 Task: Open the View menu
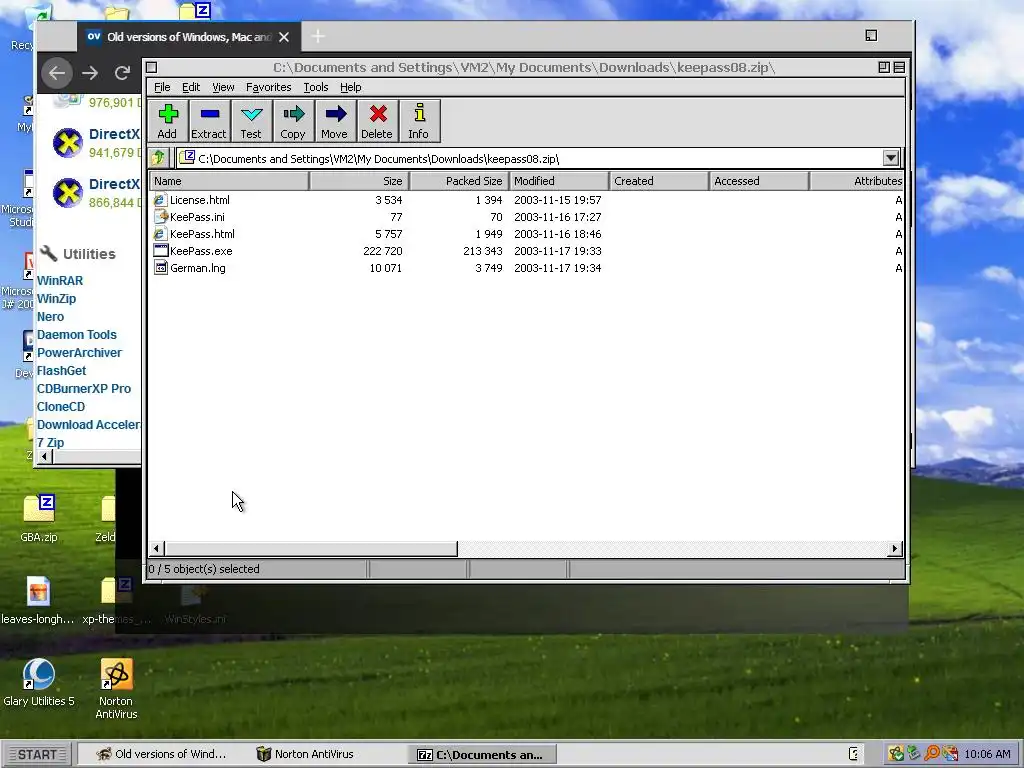pyautogui.click(x=223, y=87)
